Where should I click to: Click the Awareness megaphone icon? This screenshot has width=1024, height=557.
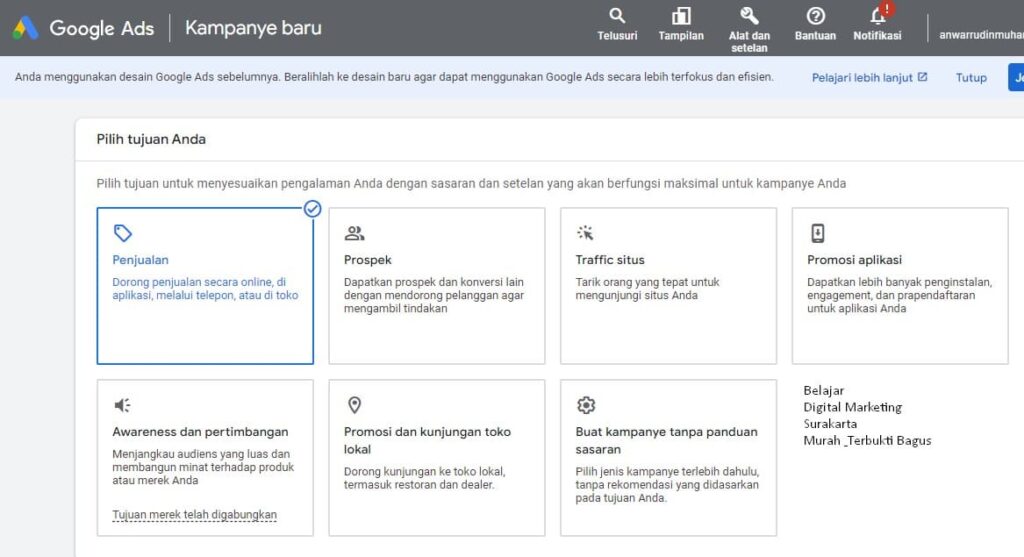pos(123,405)
